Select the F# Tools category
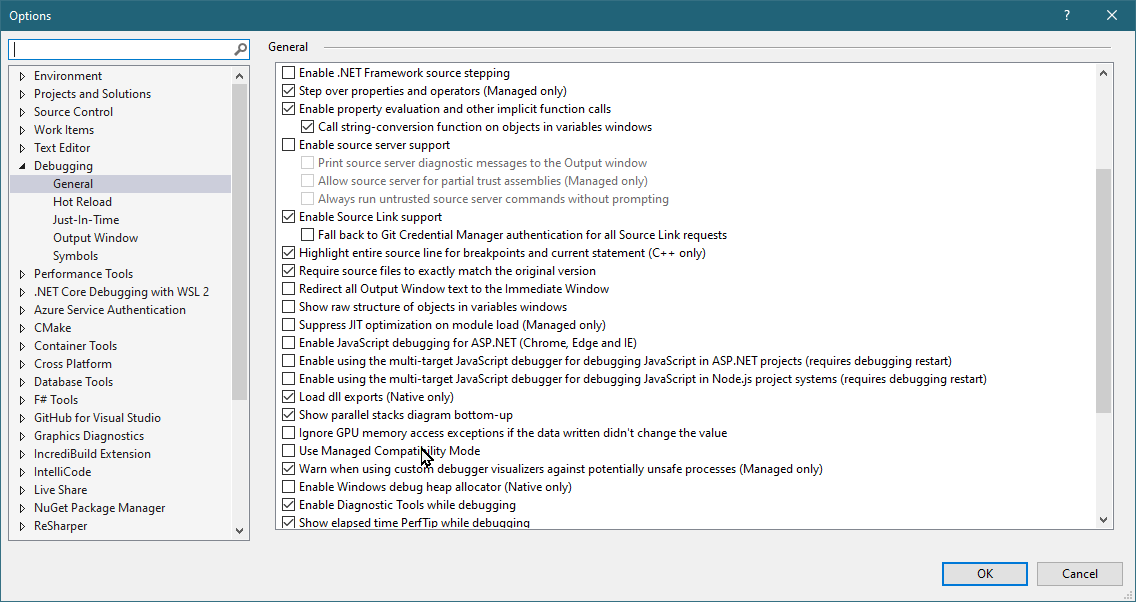 56,400
